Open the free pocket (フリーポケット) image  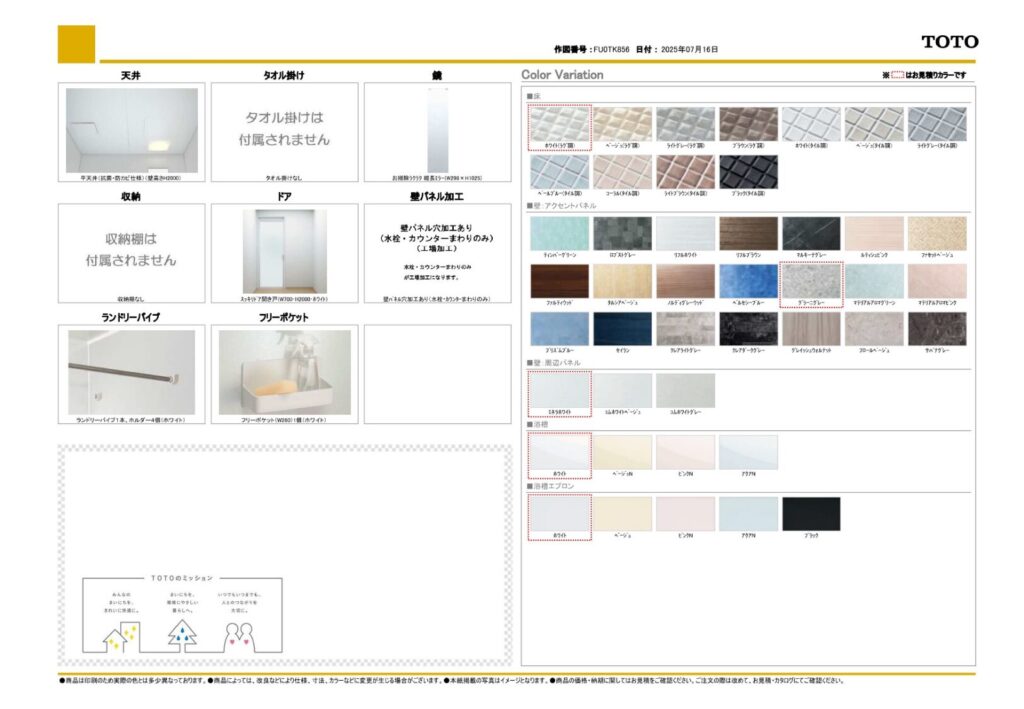tap(284, 371)
